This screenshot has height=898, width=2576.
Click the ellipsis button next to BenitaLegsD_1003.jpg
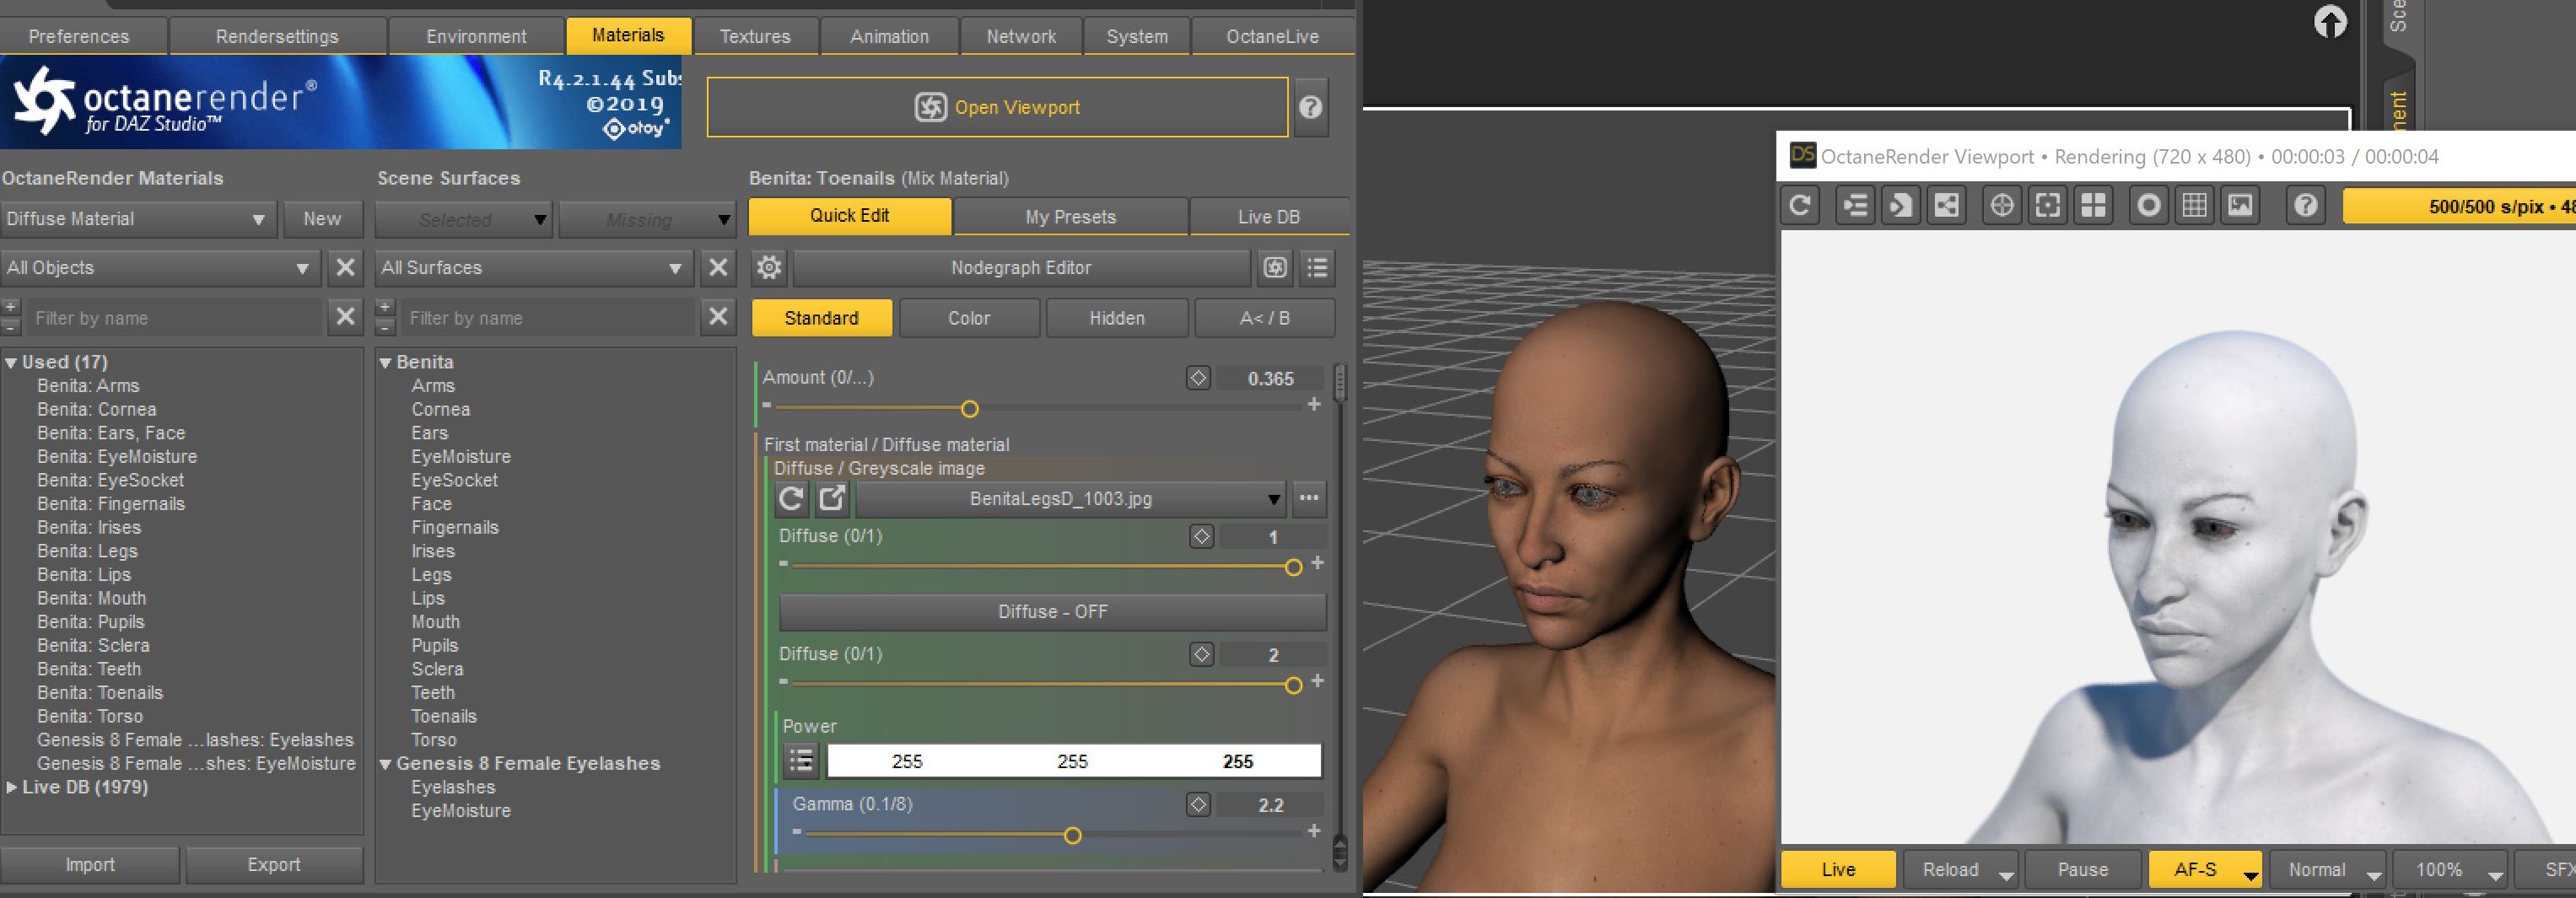pyautogui.click(x=1309, y=498)
